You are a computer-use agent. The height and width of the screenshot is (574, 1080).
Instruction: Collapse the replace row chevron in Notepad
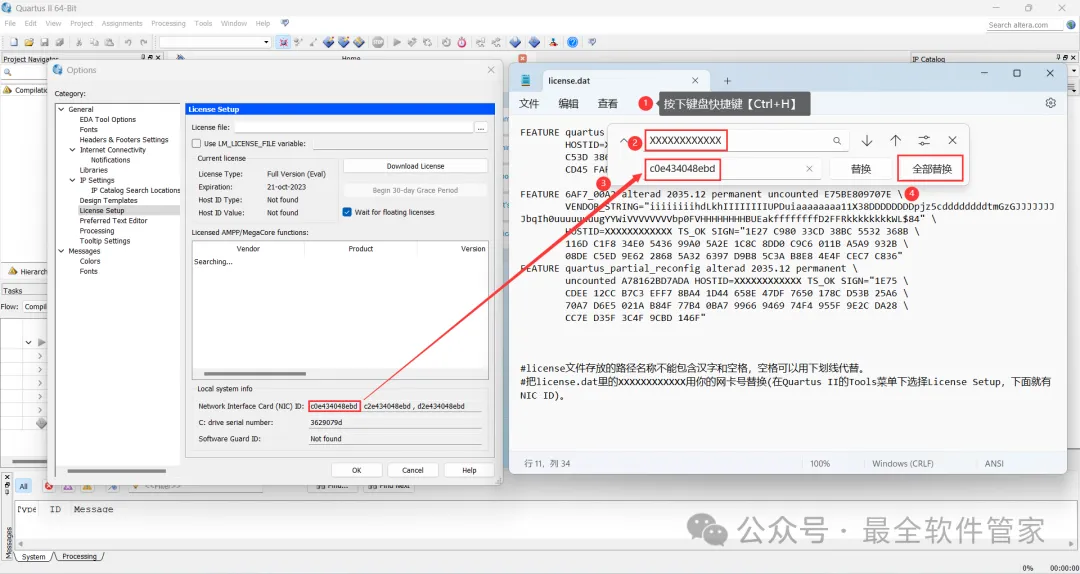click(624, 141)
